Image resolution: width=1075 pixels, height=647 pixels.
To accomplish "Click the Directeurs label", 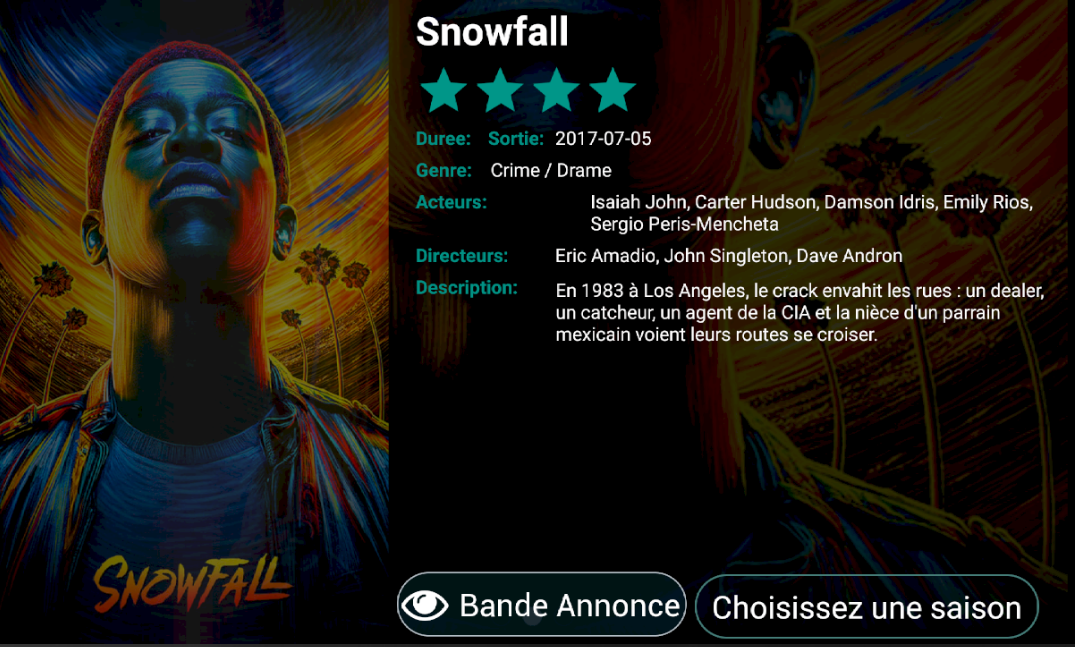I will pos(461,256).
